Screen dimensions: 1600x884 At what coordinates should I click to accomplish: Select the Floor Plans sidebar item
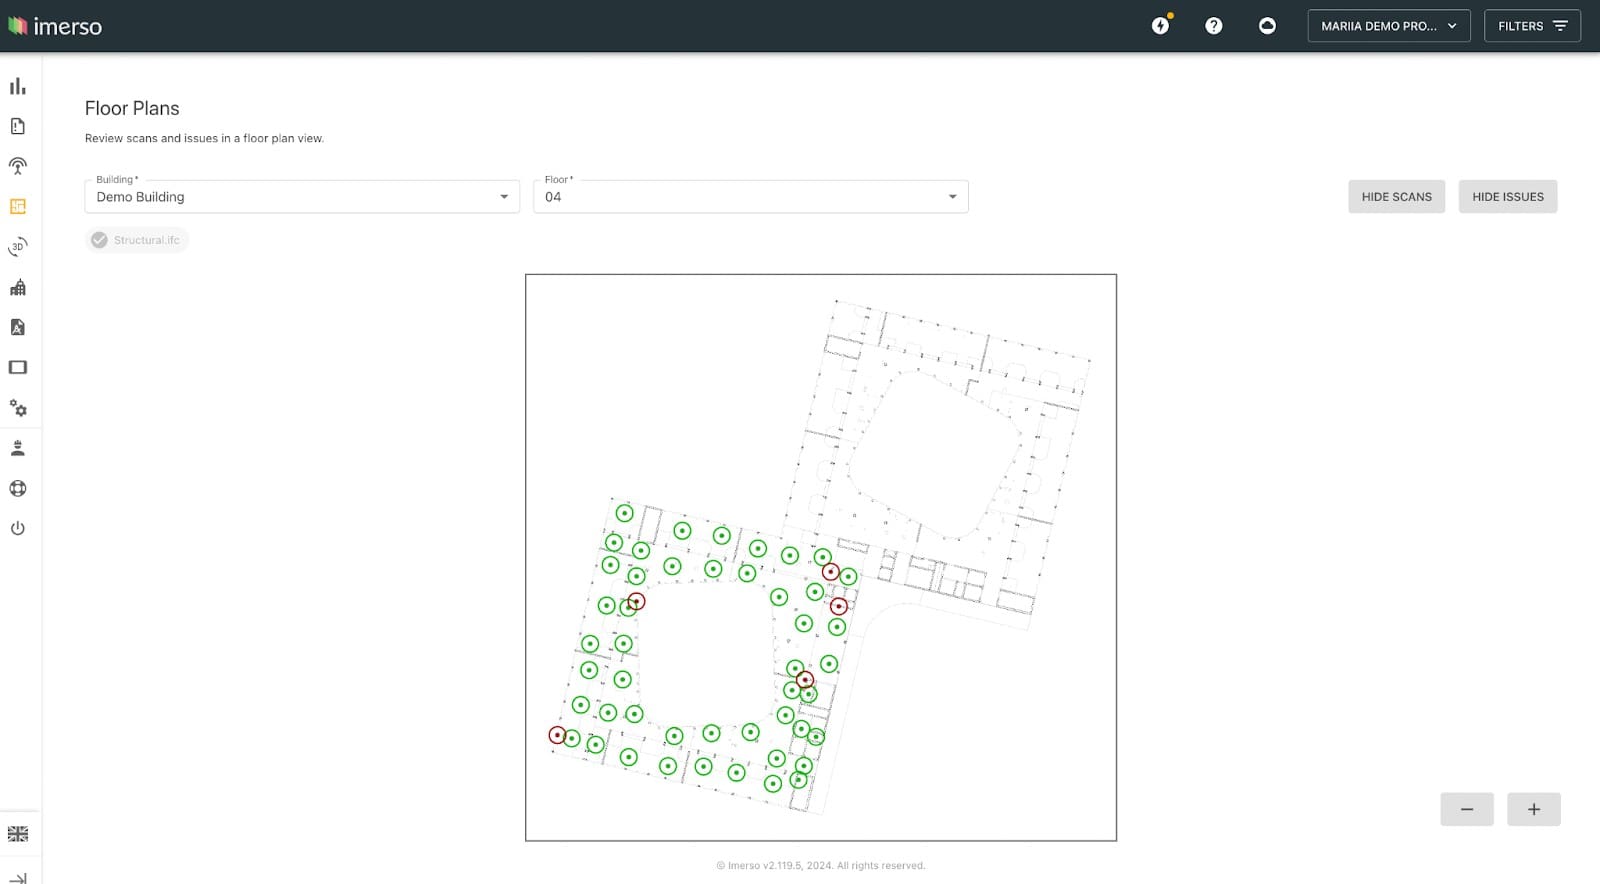point(17,206)
